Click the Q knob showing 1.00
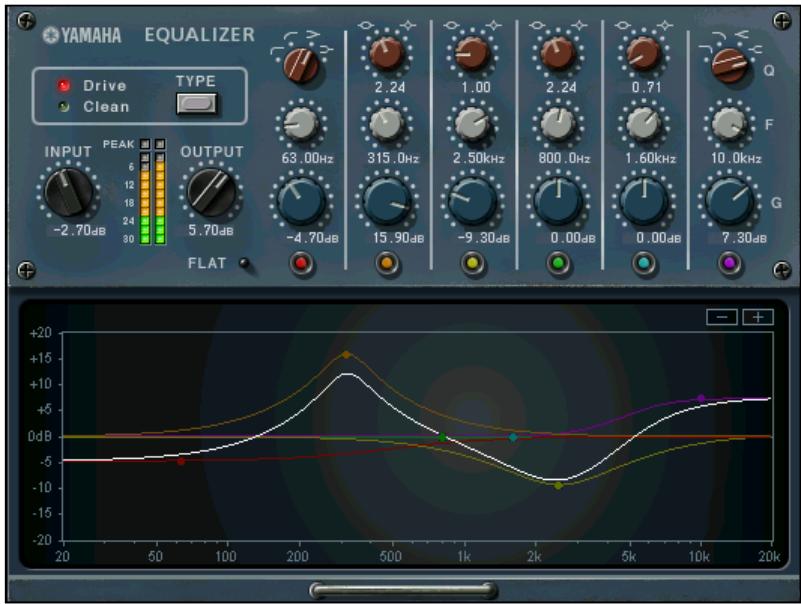Screen dimensions: 801x604 pos(473,54)
